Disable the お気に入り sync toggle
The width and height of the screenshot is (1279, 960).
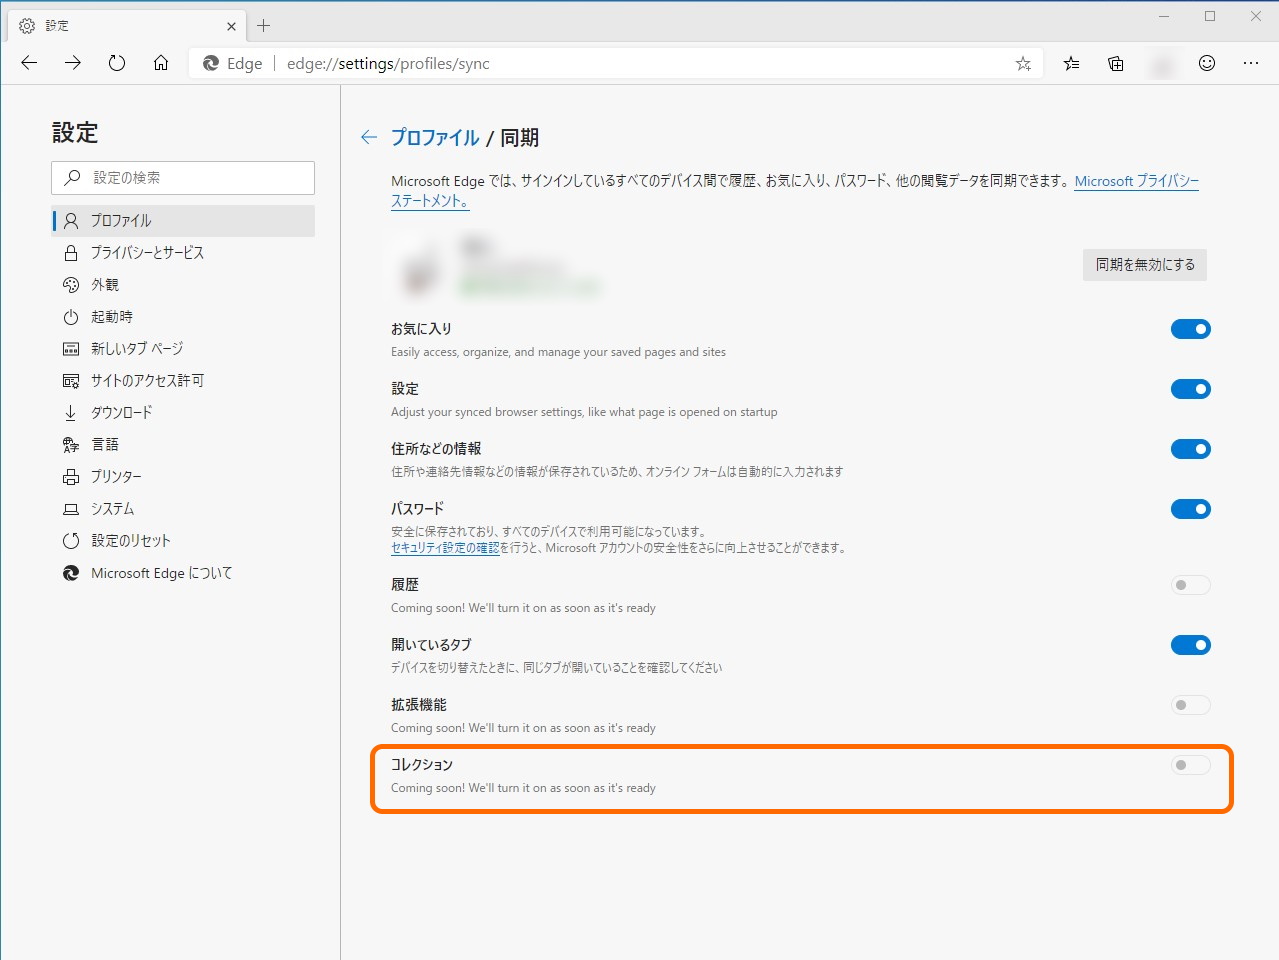coord(1190,328)
